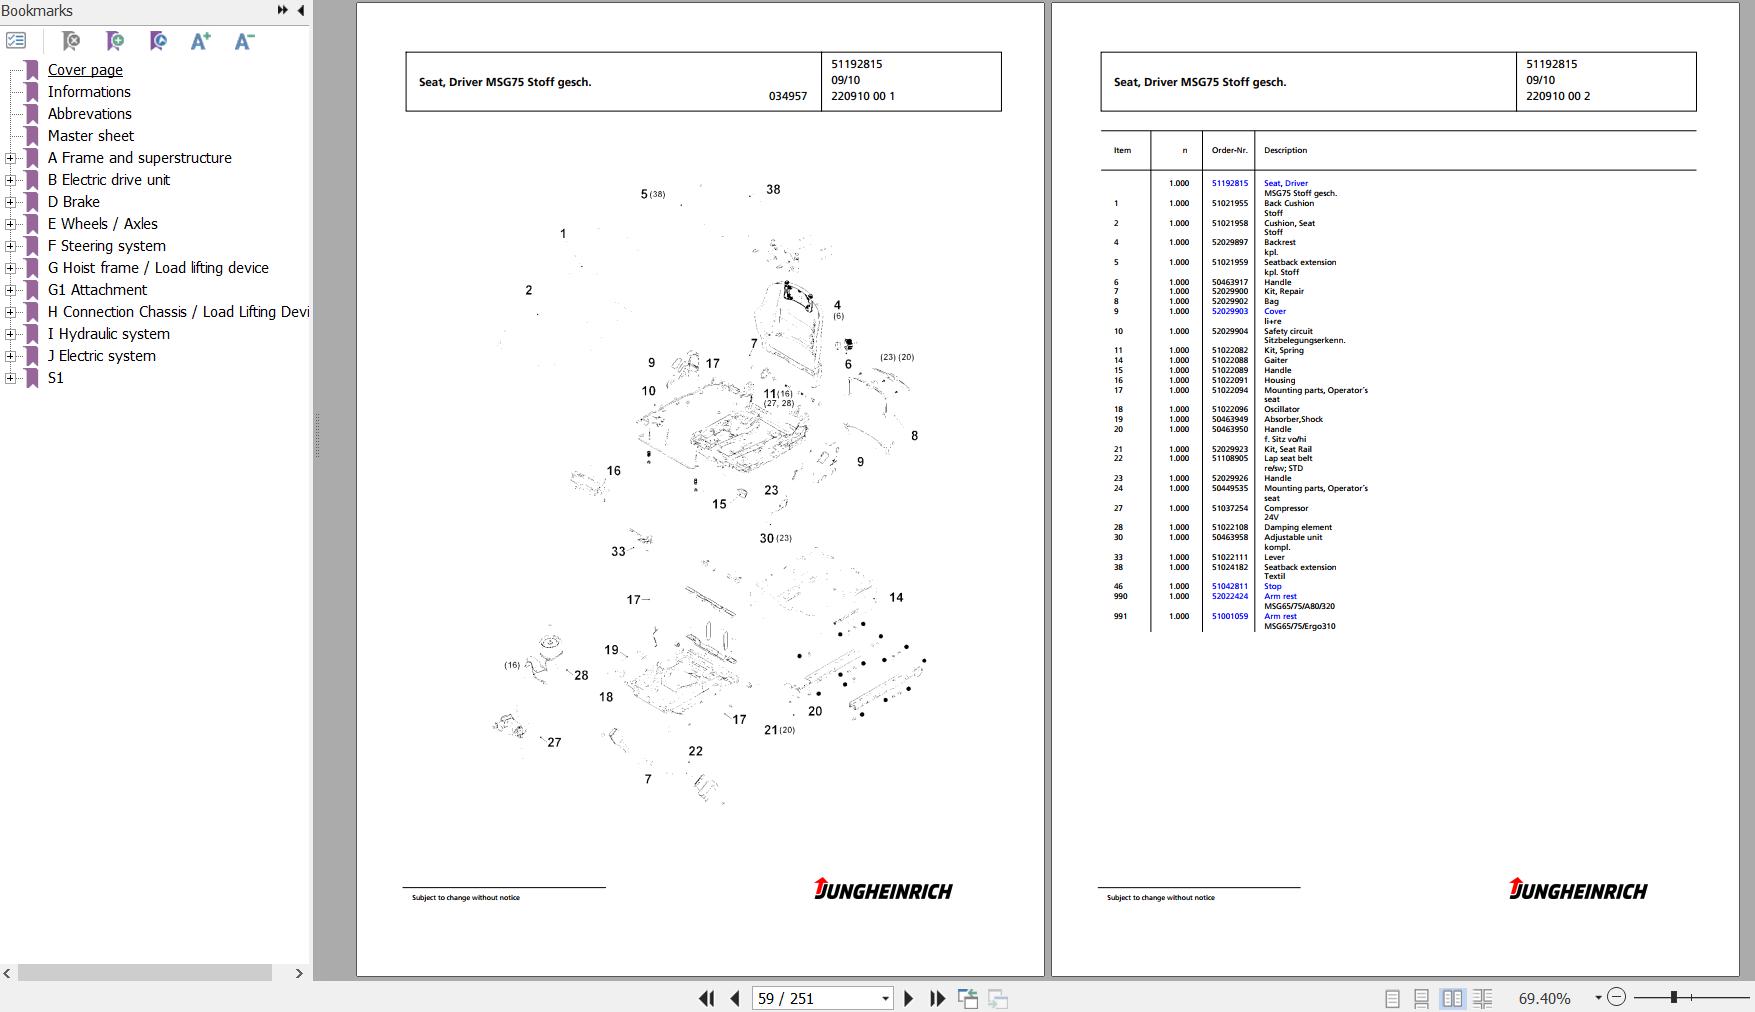This screenshot has width=1755, height=1012.
Task: Expand the H Connection Chassis bookmark
Action: coord(10,312)
